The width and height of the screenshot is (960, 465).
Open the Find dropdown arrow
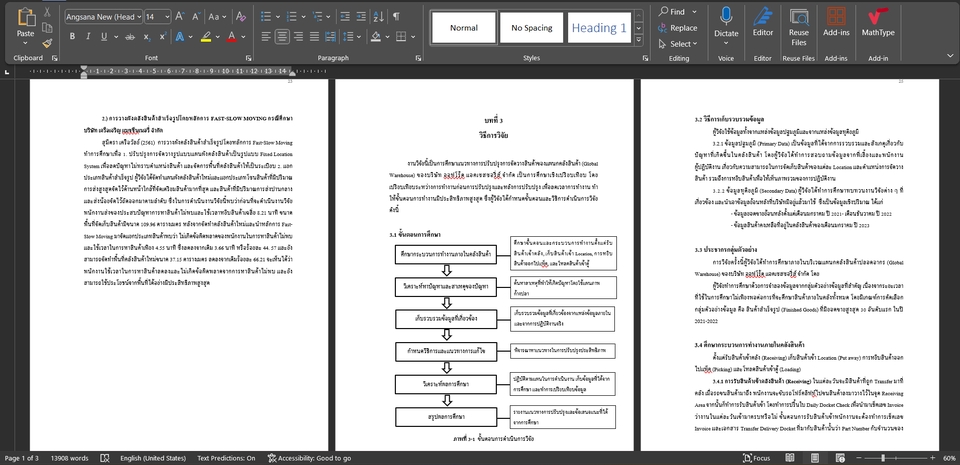click(x=694, y=12)
